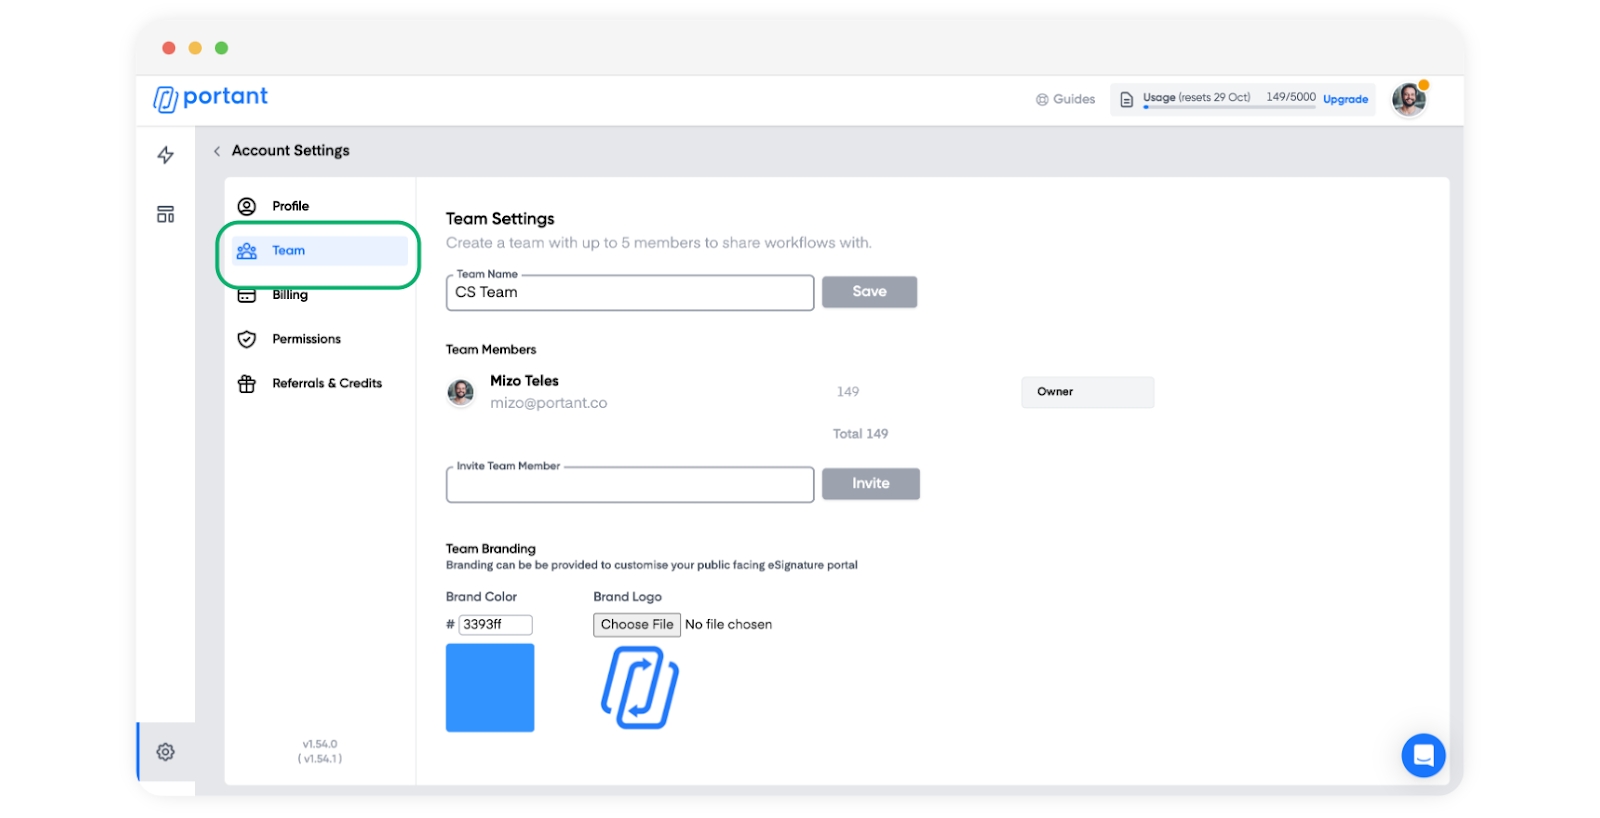
Task: Click Mizo Teles member avatar
Action: pos(461,392)
